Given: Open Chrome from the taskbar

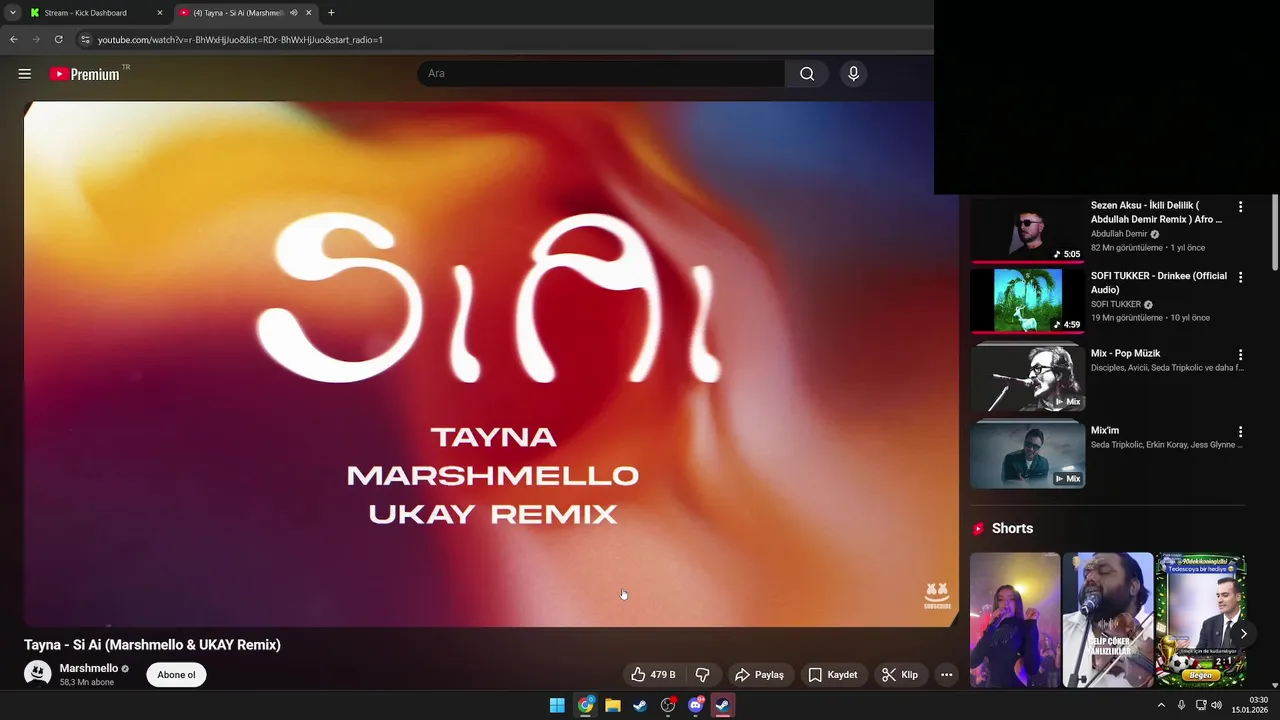Looking at the screenshot, I should [585, 705].
